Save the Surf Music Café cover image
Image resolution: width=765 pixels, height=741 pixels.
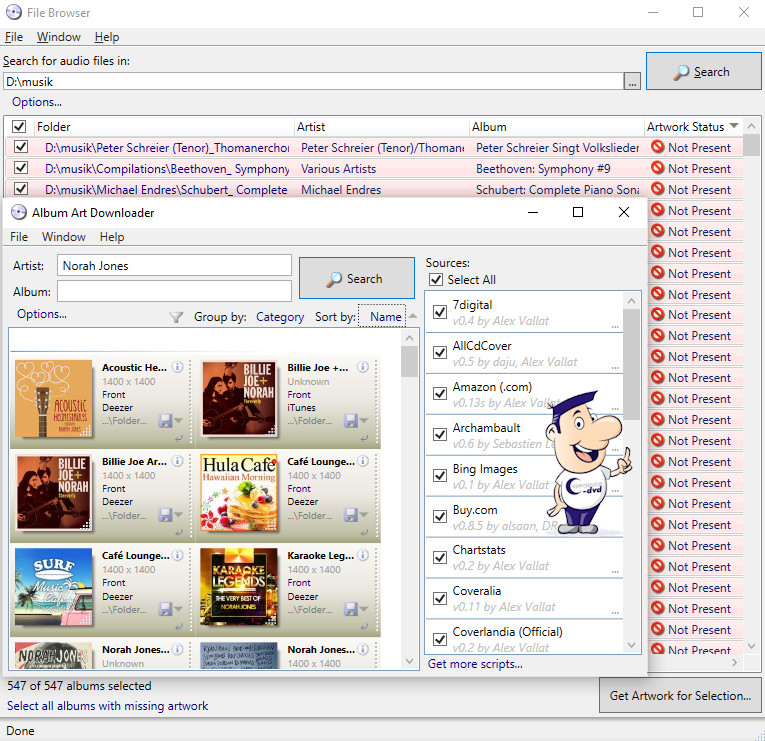tap(165, 609)
